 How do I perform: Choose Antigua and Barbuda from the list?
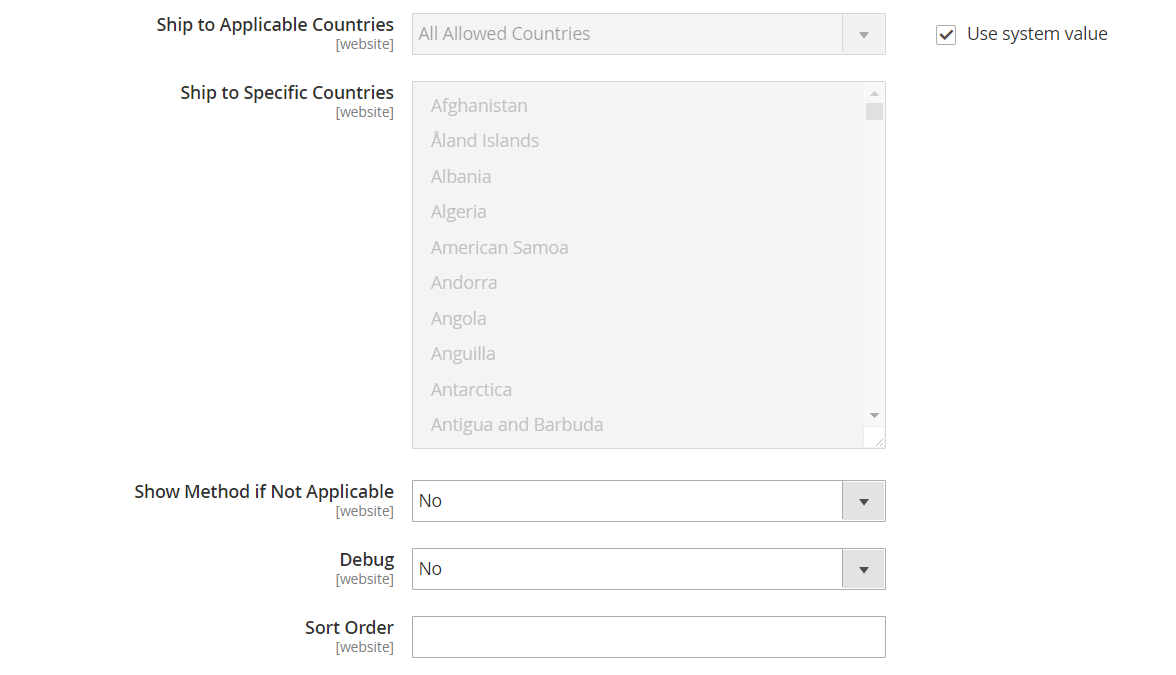coord(517,425)
